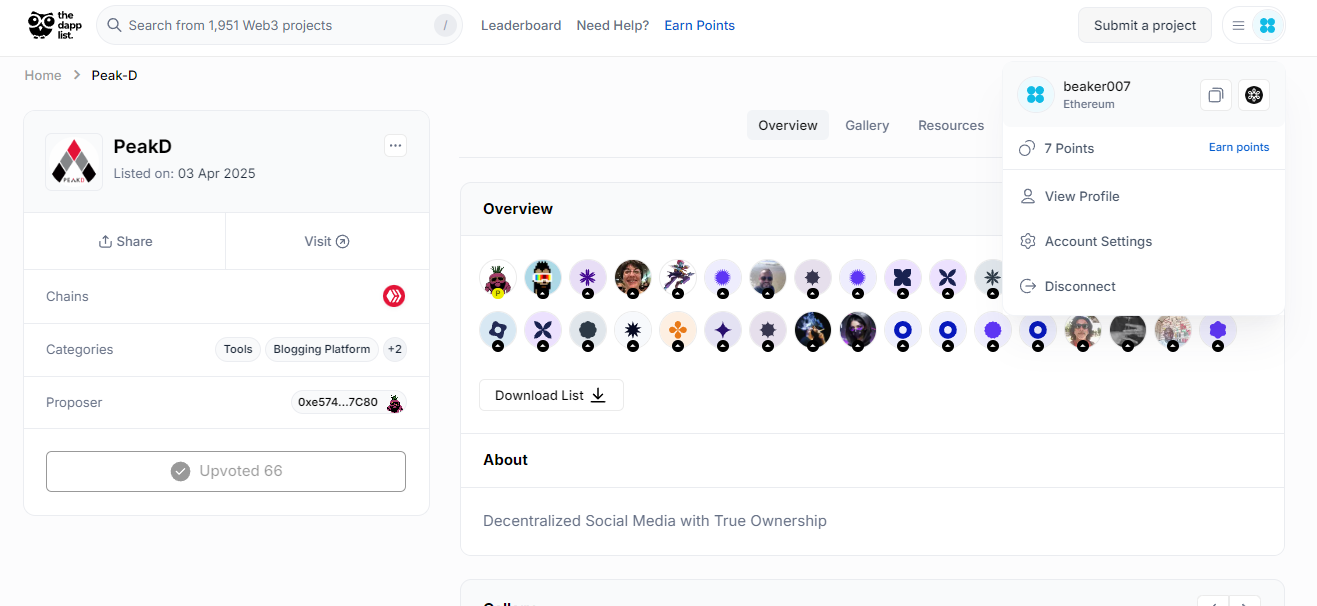Open PeakD three-dots options menu
This screenshot has width=1317, height=606.
pyautogui.click(x=396, y=146)
